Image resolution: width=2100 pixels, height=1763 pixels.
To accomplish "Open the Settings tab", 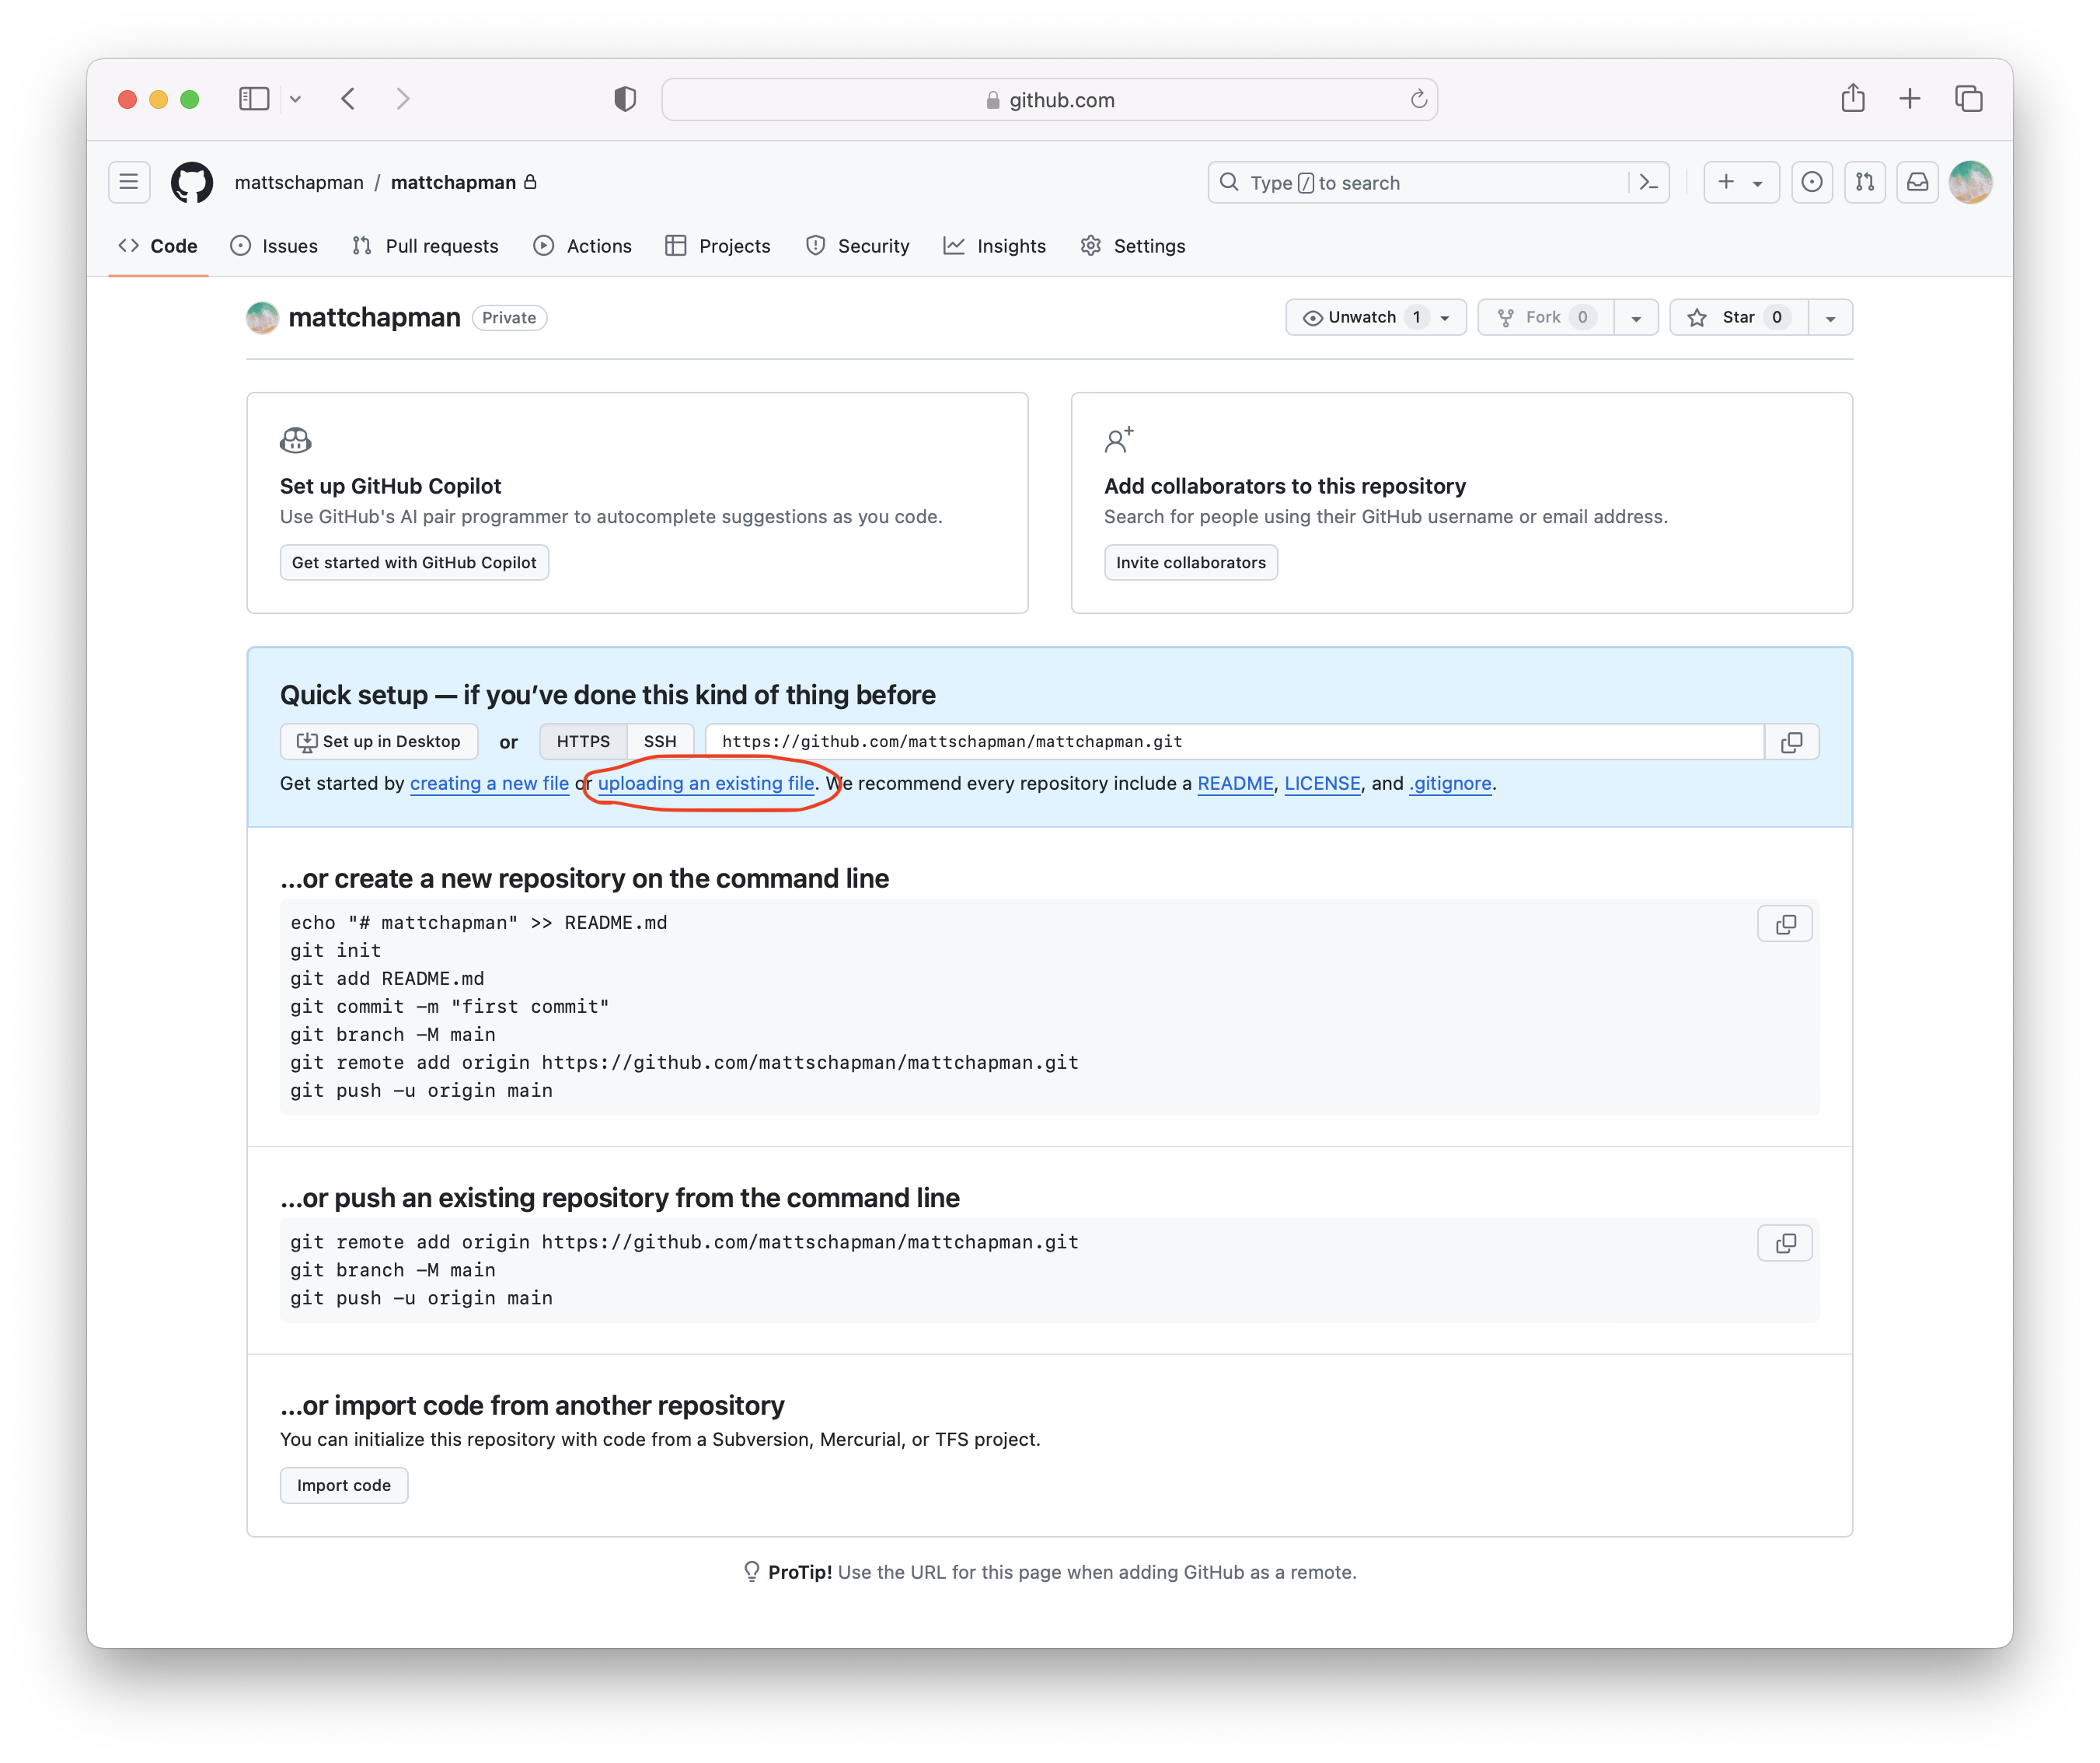I will pos(1133,246).
